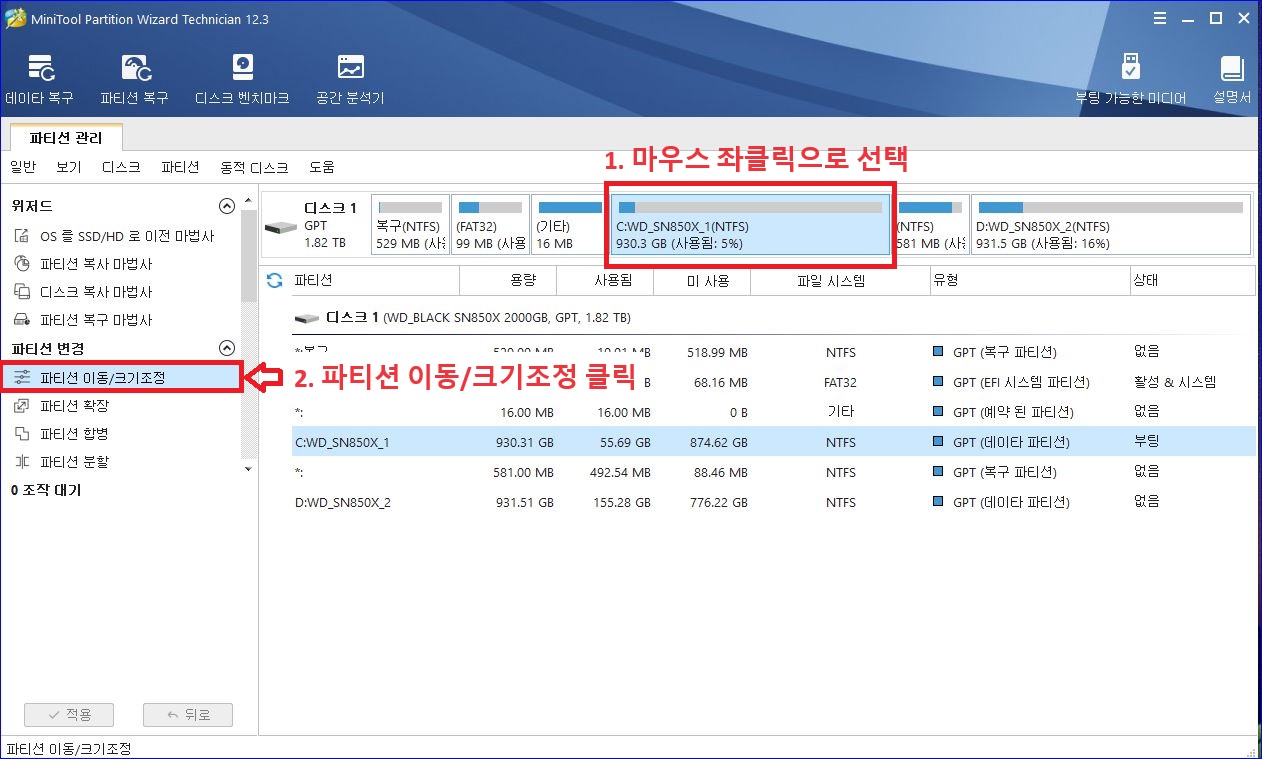Open the 디스크 menu

coord(121,167)
